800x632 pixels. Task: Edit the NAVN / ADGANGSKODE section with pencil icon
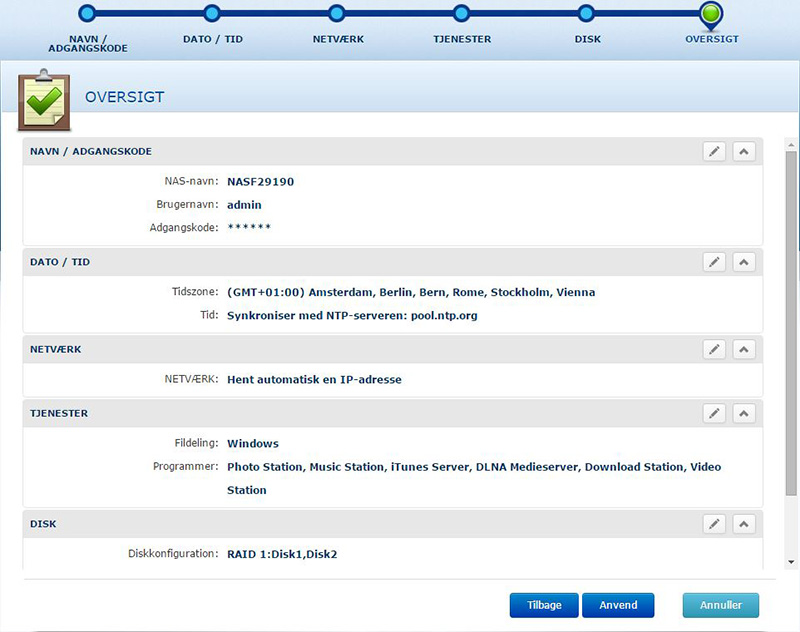tap(714, 151)
